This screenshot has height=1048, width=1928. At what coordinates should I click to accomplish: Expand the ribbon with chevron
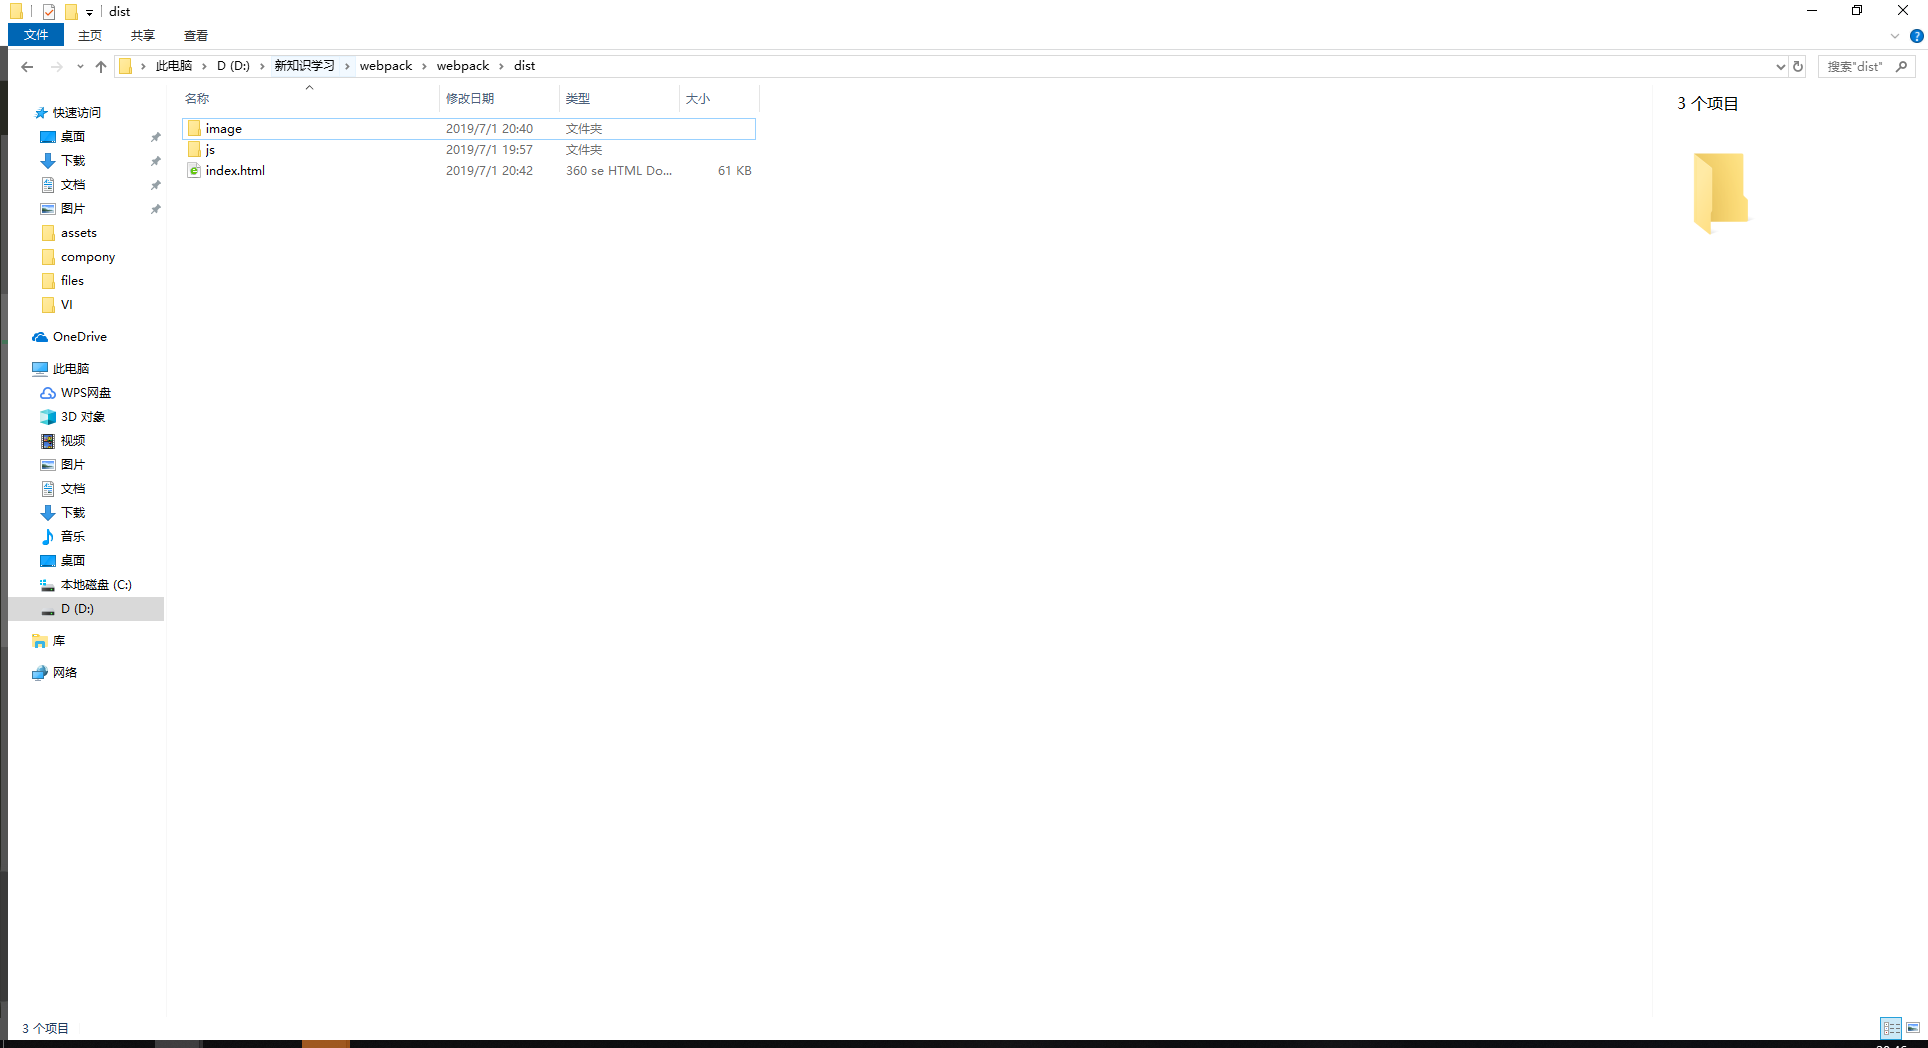1895,36
